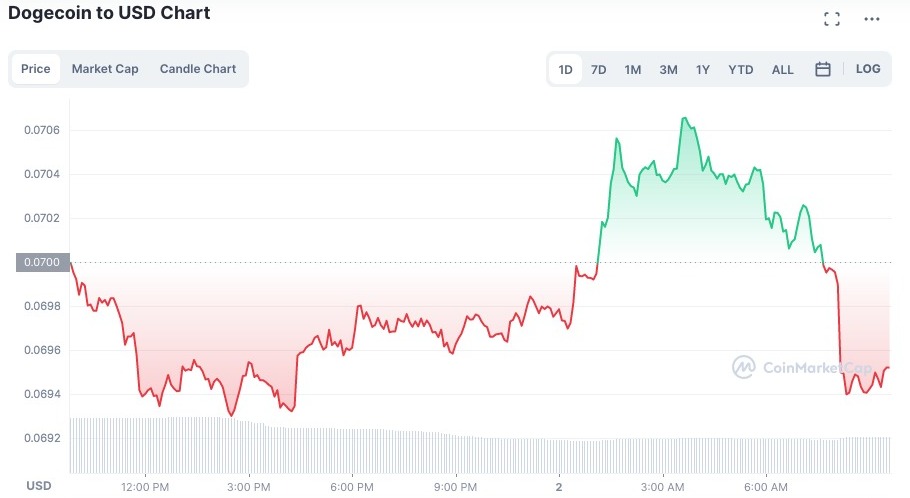Select the ALL time range
This screenshot has height=498, width=910.
click(x=783, y=69)
